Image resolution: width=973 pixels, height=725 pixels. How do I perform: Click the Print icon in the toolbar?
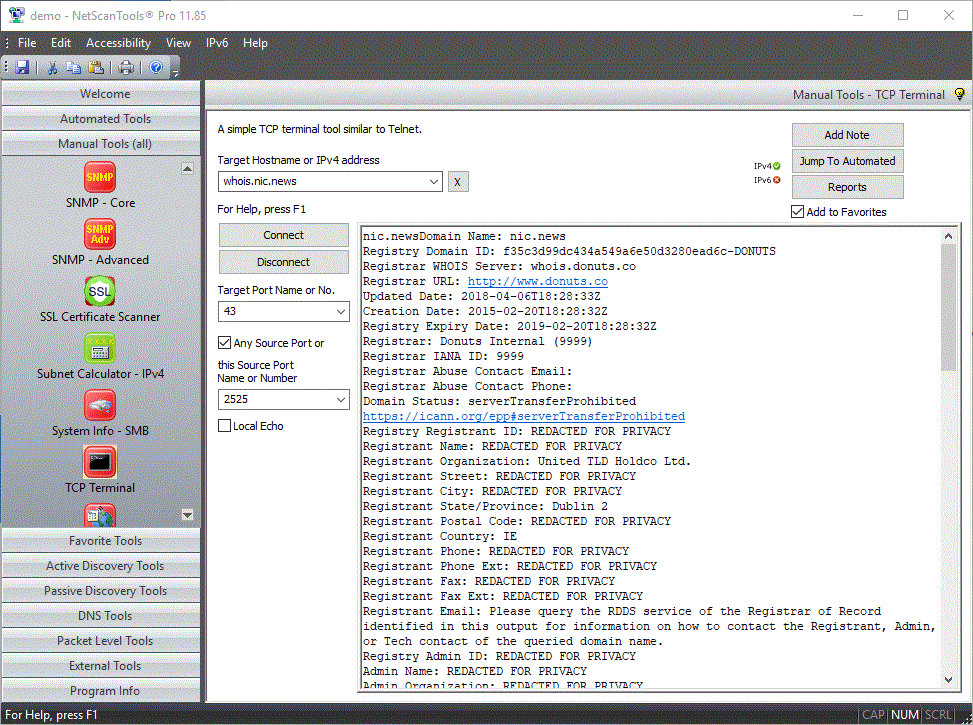[x=126, y=67]
